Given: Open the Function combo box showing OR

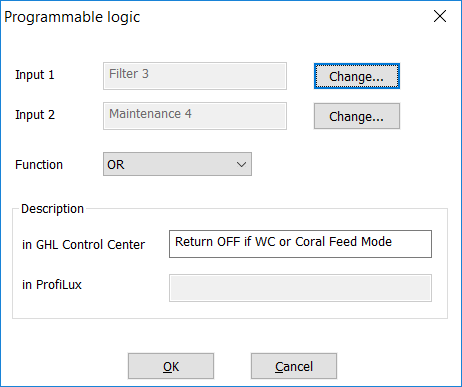Looking at the screenshot, I should click(x=177, y=164).
